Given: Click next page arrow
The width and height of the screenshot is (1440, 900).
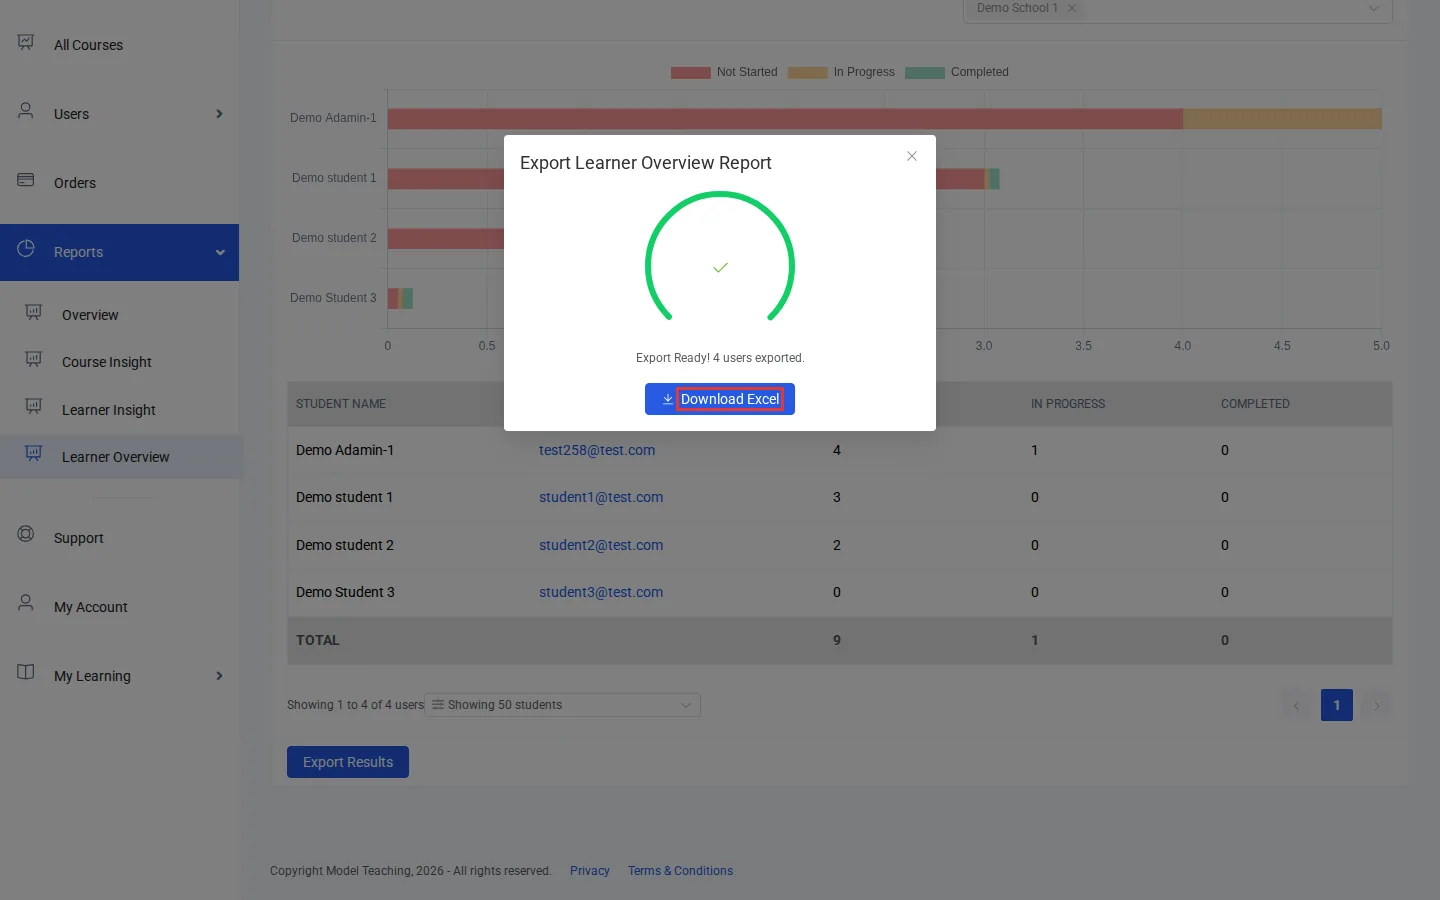Looking at the screenshot, I should pos(1377,705).
